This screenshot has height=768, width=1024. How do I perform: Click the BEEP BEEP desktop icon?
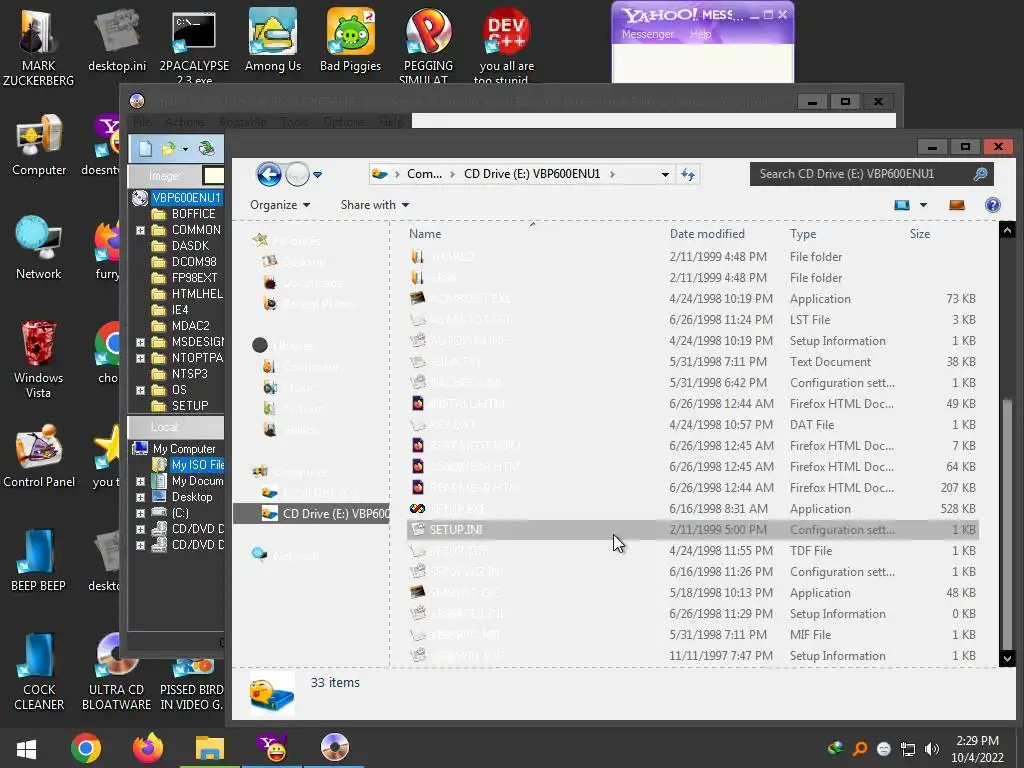click(x=38, y=560)
